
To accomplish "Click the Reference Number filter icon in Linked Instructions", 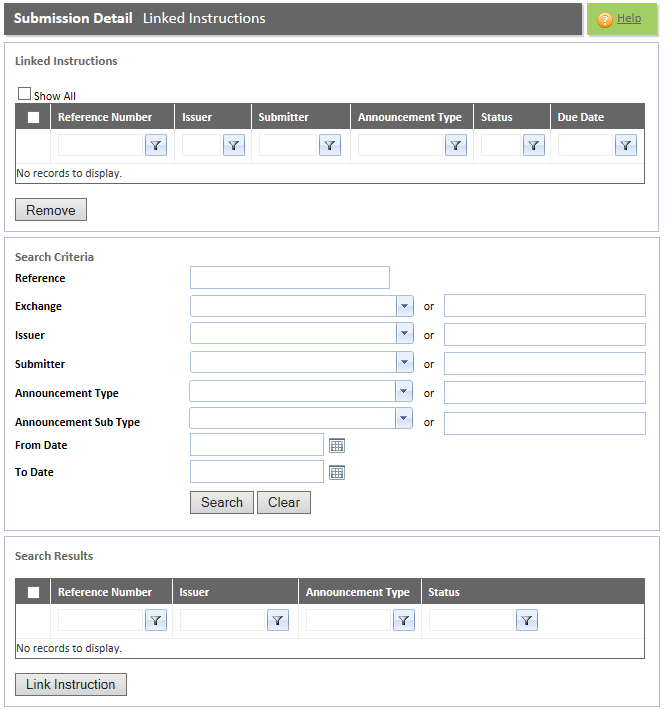I will [x=156, y=146].
